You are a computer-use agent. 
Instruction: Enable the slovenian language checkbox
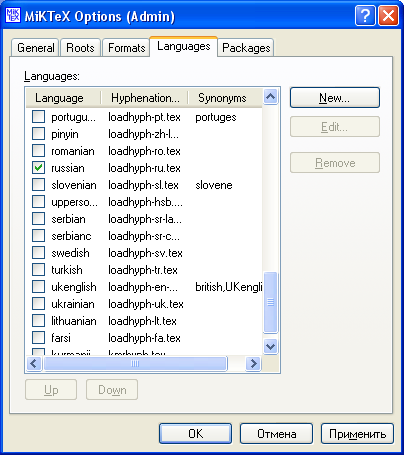[x=38, y=185]
